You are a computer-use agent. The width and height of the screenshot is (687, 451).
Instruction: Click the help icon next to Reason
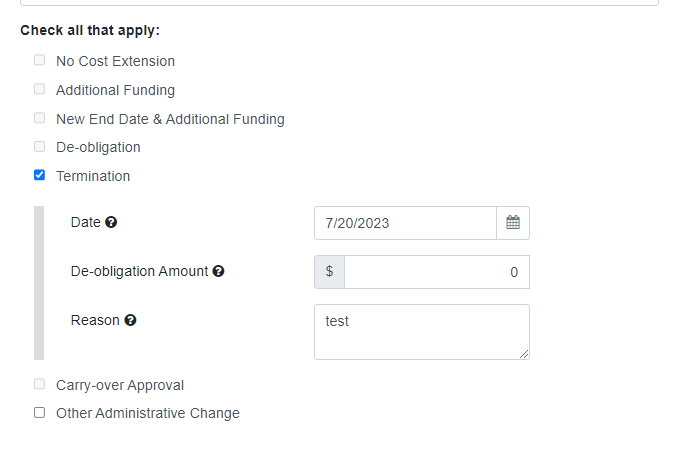[130, 320]
